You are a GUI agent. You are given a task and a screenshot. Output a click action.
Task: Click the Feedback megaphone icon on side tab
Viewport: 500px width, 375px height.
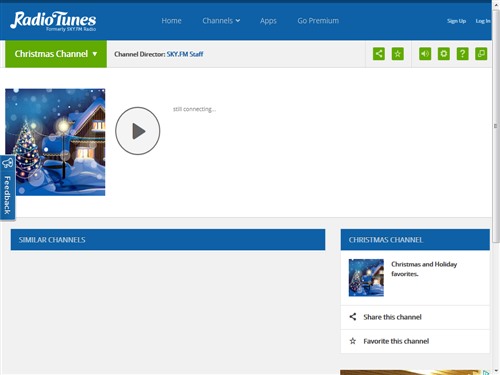click(7, 163)
